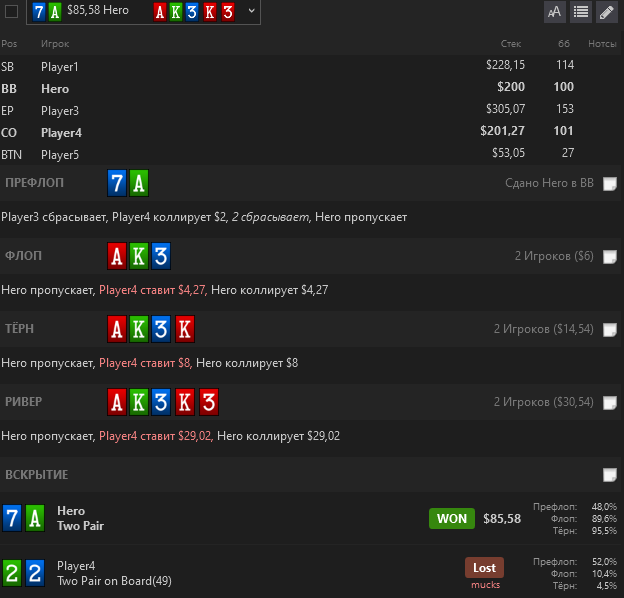
Task: Click Hero's green A card at showdown
Action: coord(35,518)
